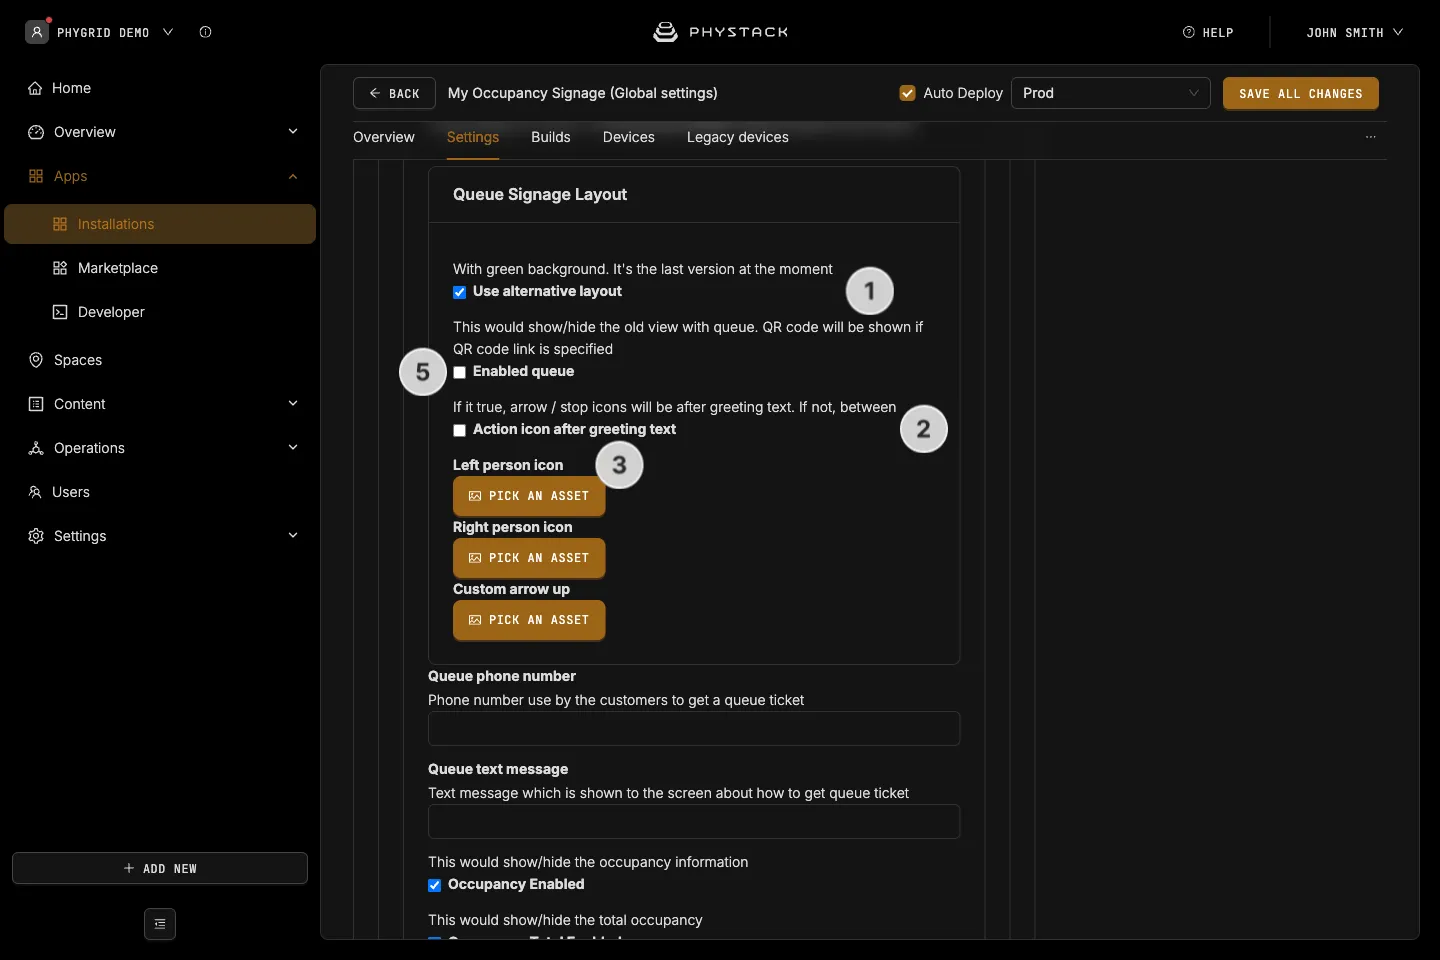Collapse sidebar with bottom menu icon
Screen dimensions: 1440x960
coord(160,924)
